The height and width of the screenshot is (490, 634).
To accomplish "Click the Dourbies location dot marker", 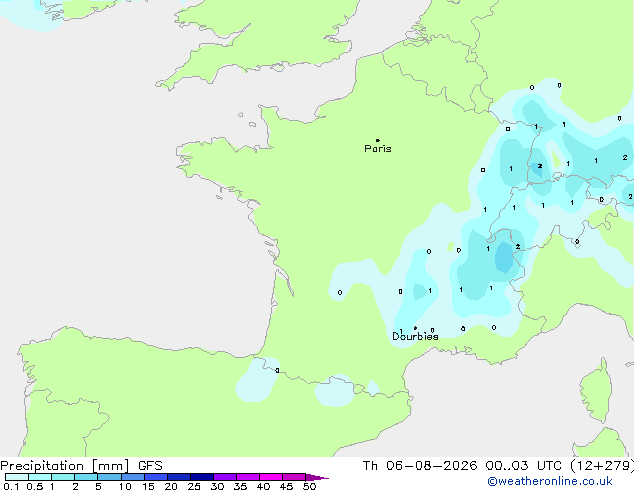I will (x=415, y=328).
